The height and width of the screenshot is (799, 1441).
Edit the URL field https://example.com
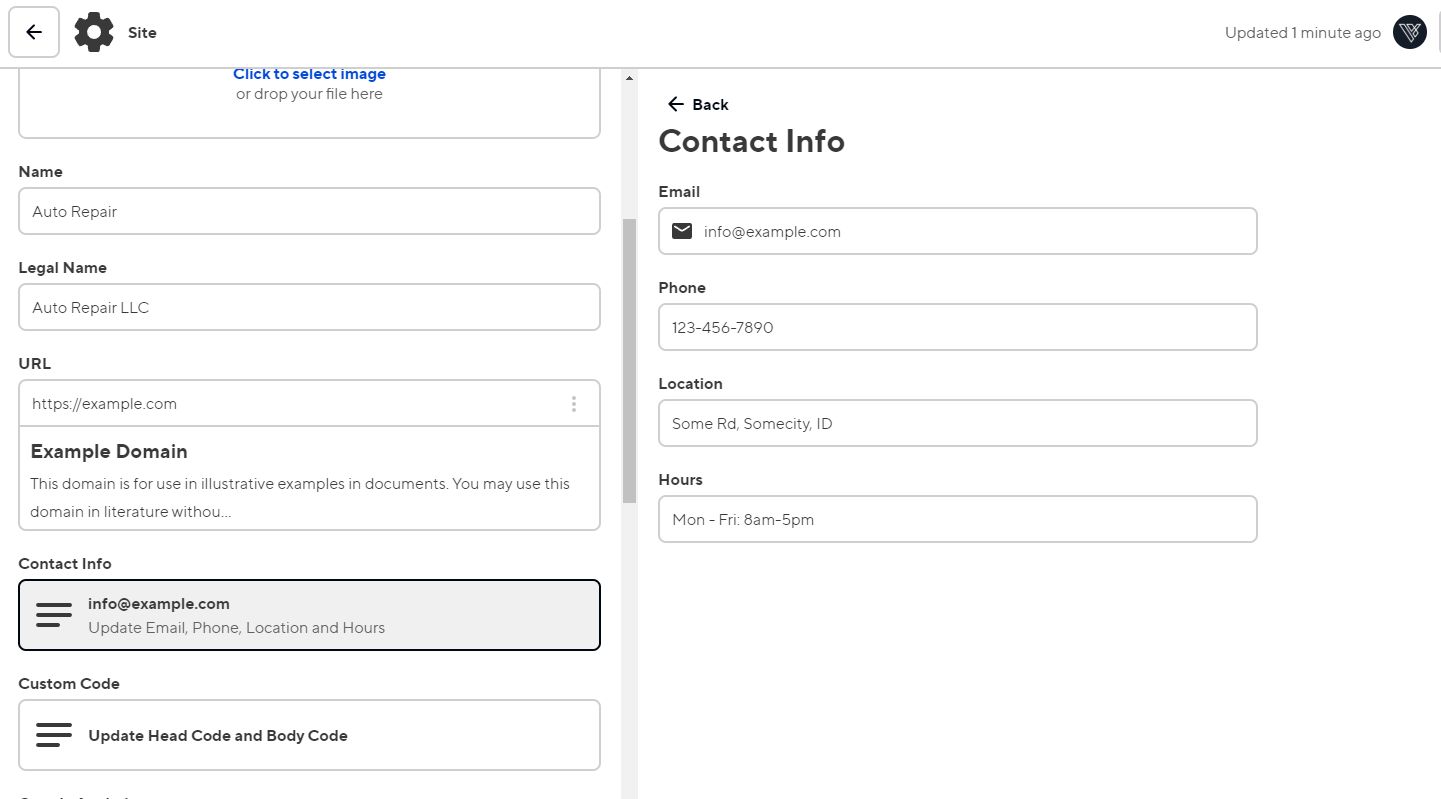[x=290, y=404]
